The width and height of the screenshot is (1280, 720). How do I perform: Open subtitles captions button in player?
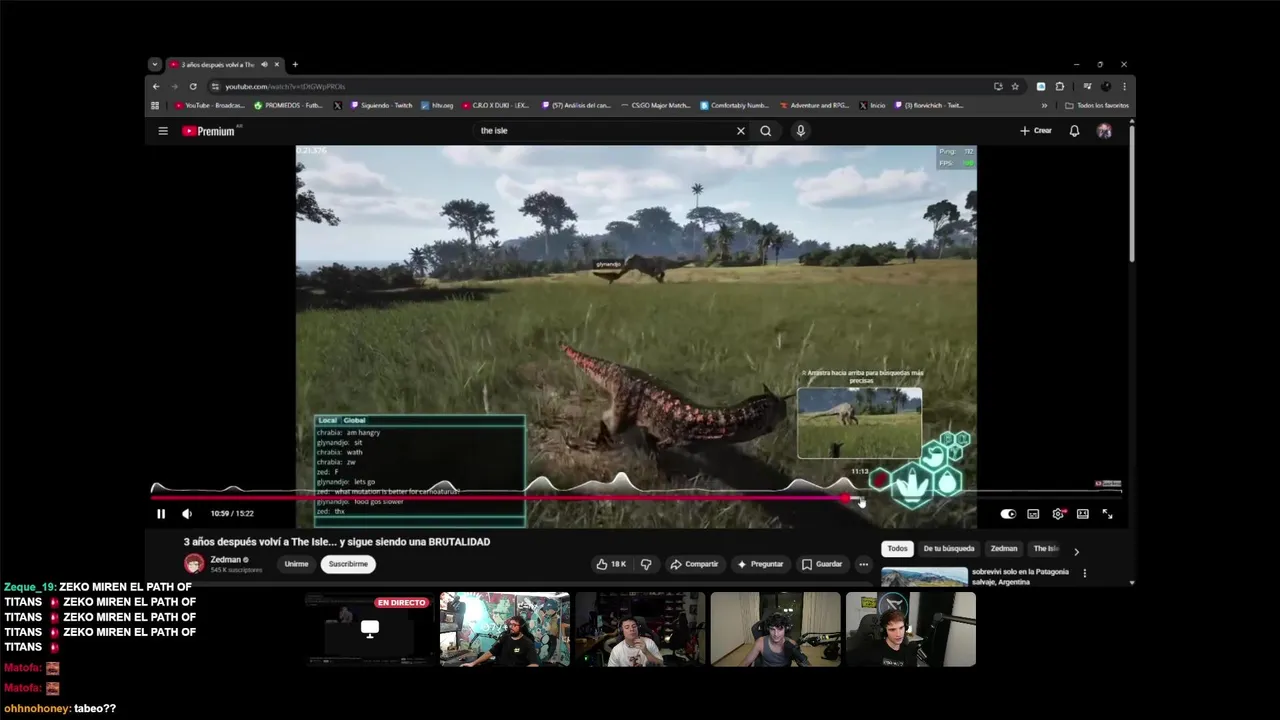[x=1033, y=514]
